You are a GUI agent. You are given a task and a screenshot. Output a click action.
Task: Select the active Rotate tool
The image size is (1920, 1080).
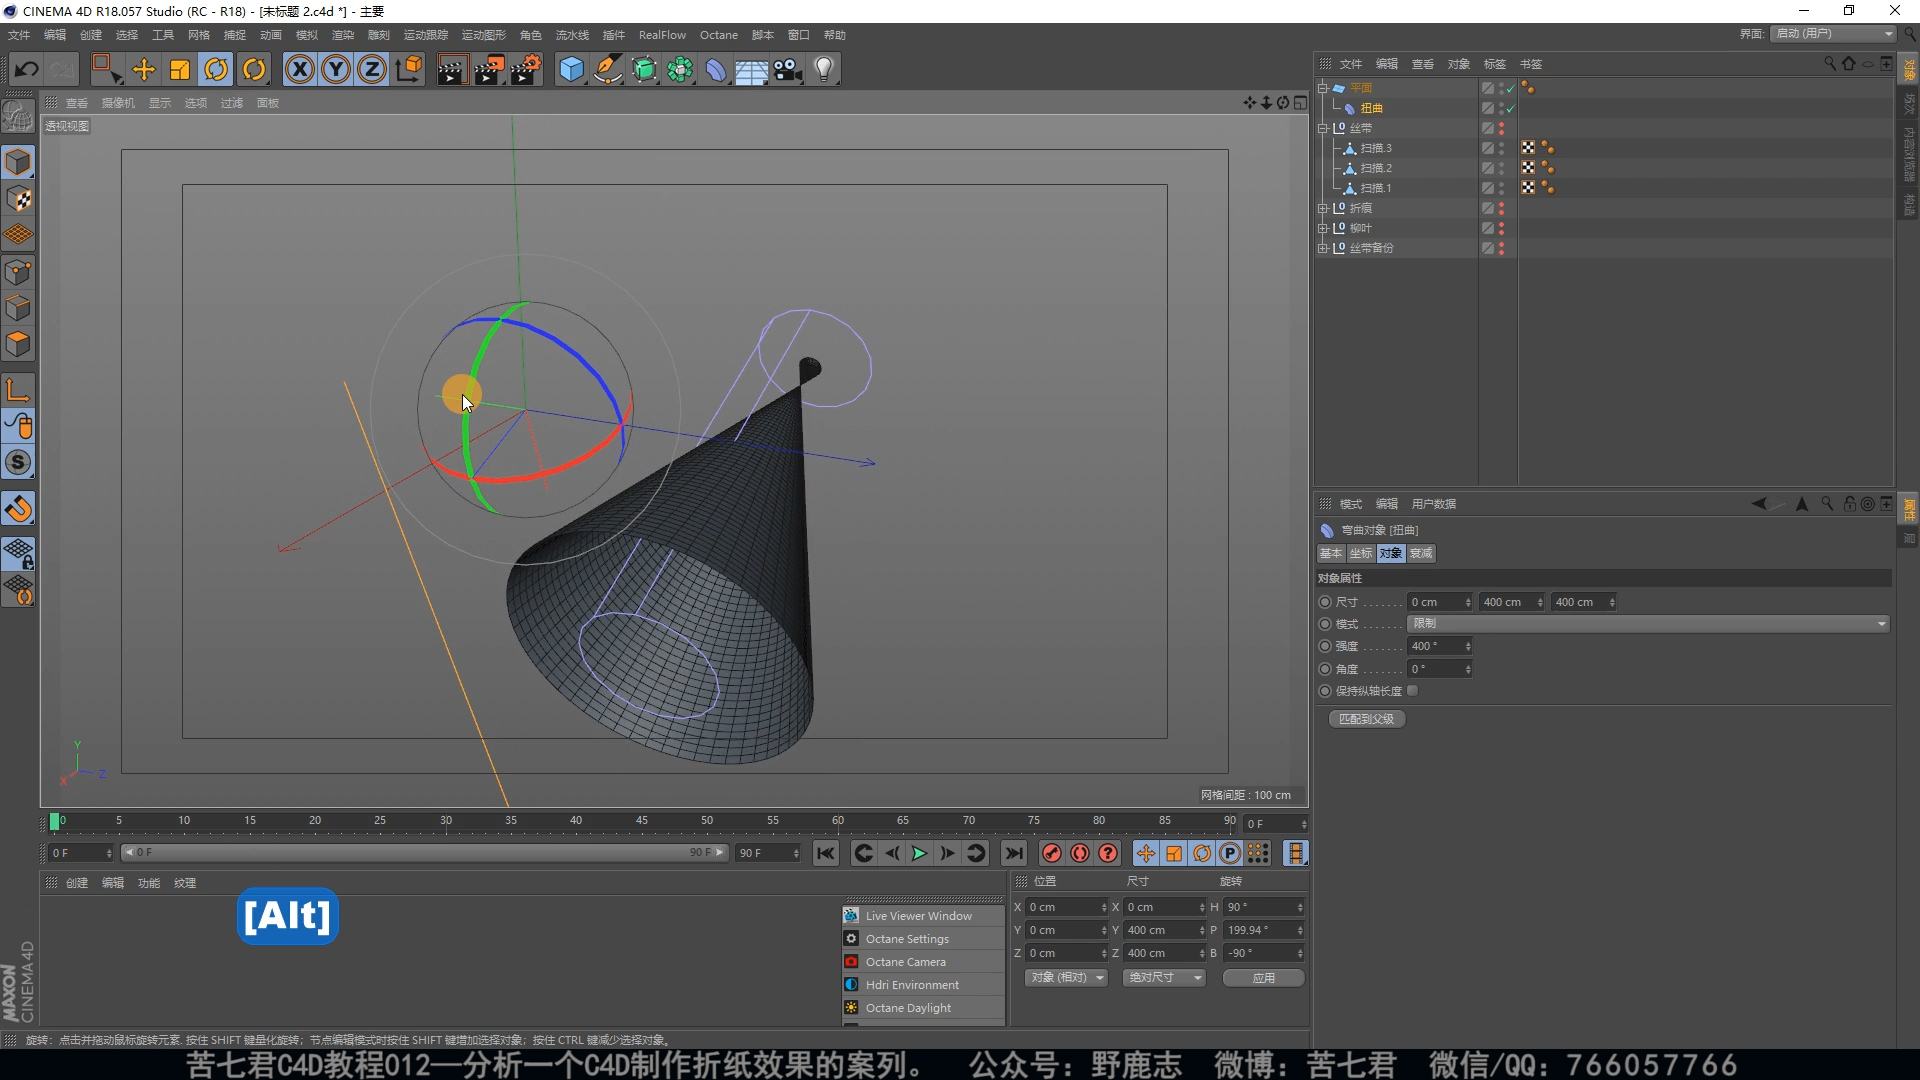(x=216, y=69)
